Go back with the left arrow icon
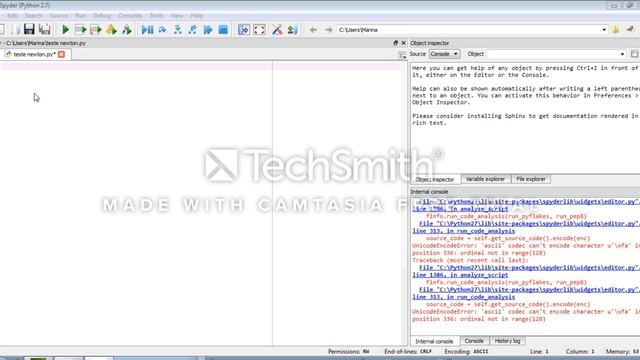Screen dimensions: 640x360 pos(313,30)
